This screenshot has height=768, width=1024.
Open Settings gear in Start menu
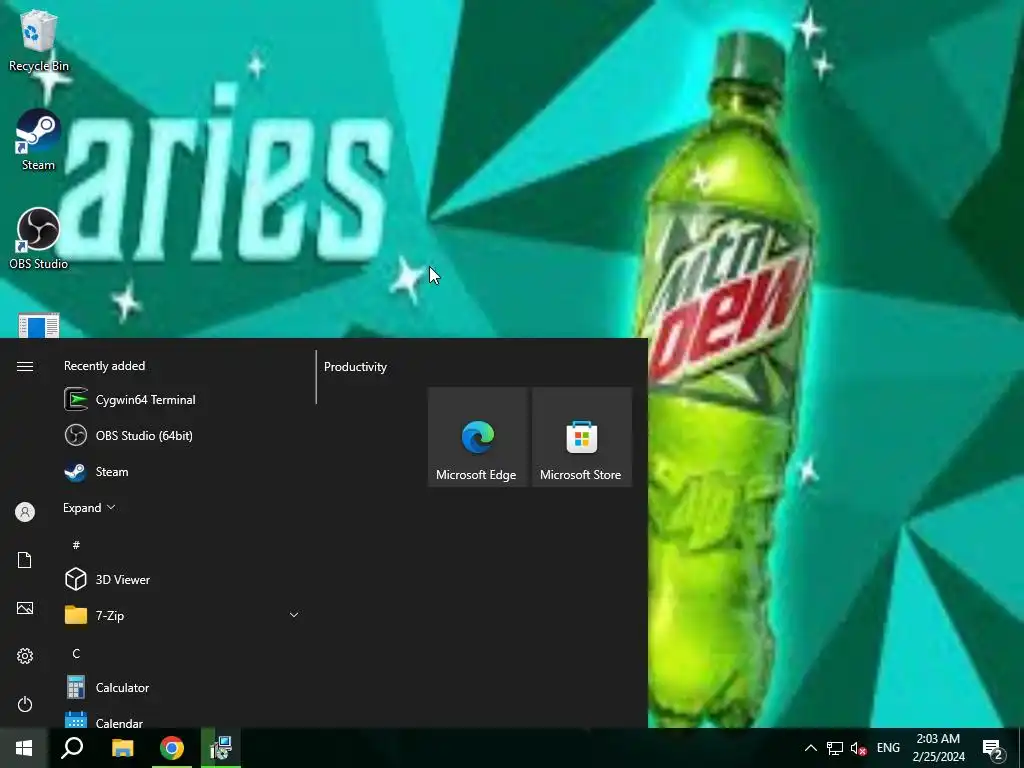pyautogui.click(x=25, y=656)
